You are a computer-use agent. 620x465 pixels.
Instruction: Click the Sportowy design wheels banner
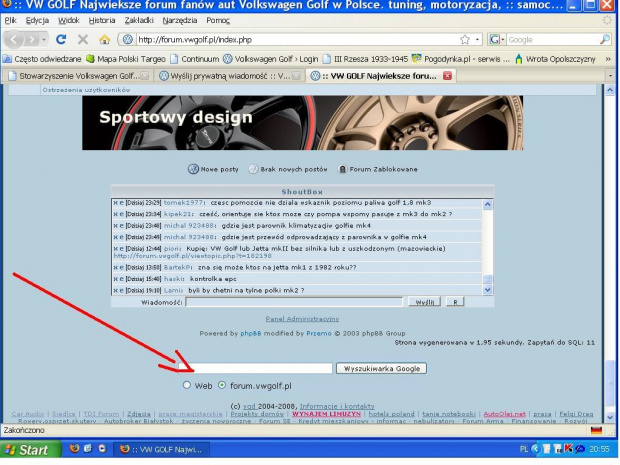[x=302, y=123]
